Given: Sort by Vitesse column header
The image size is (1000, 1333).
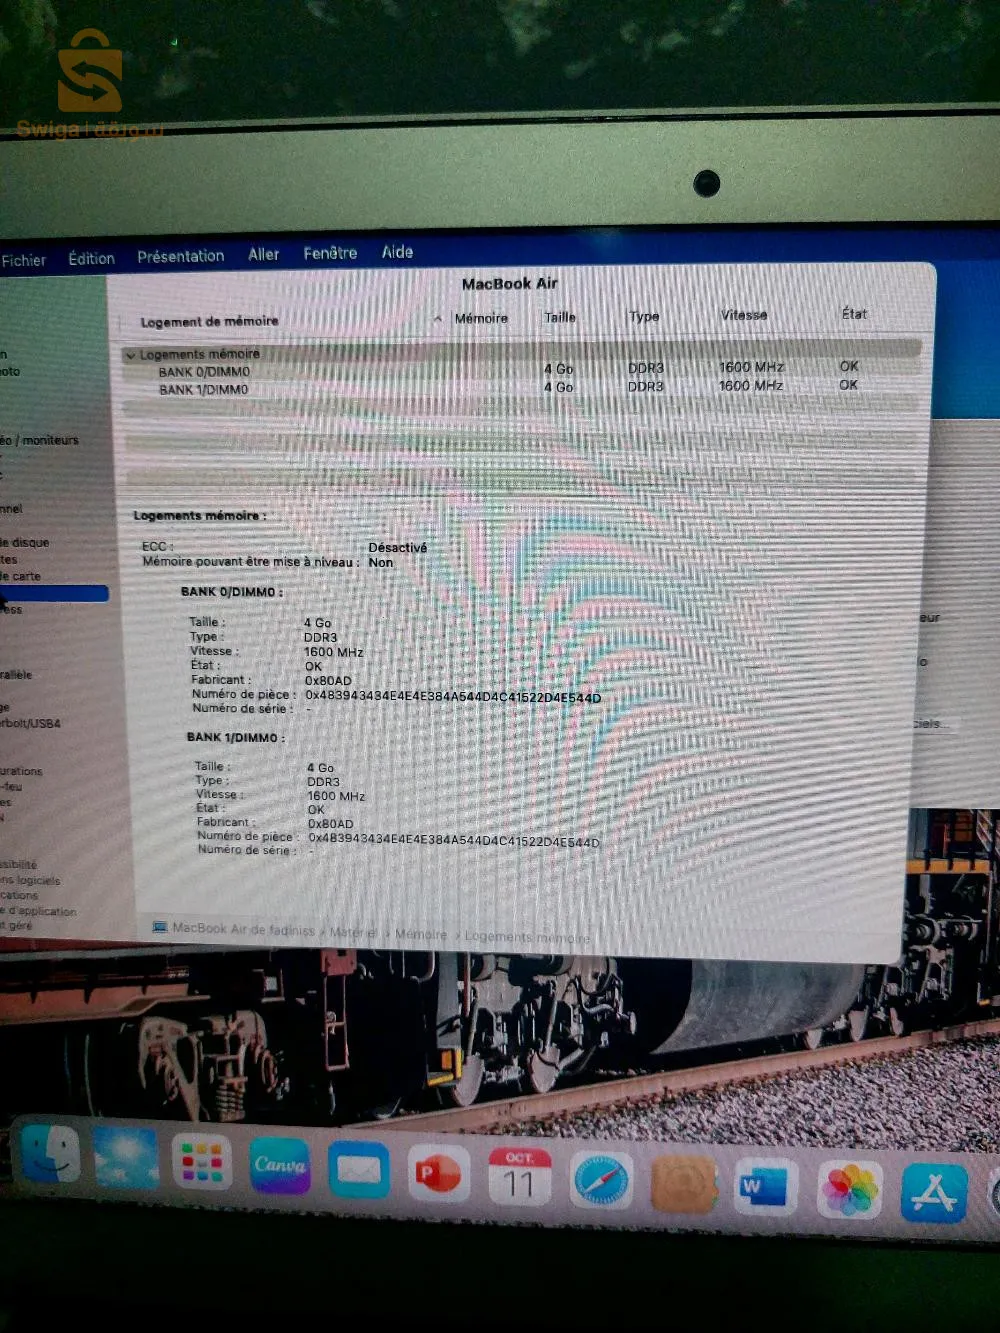Looking at the screenshot, I should (x=744, y=315).
